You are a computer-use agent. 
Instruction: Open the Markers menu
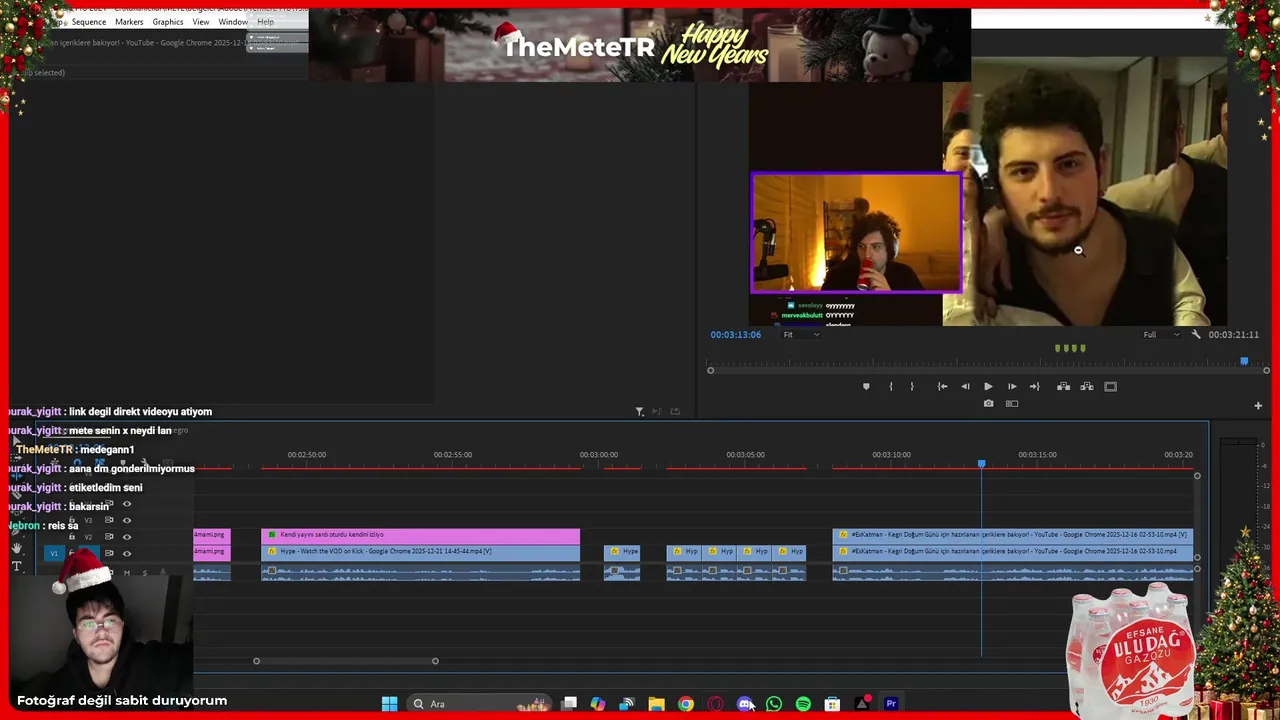pos(129,22)
